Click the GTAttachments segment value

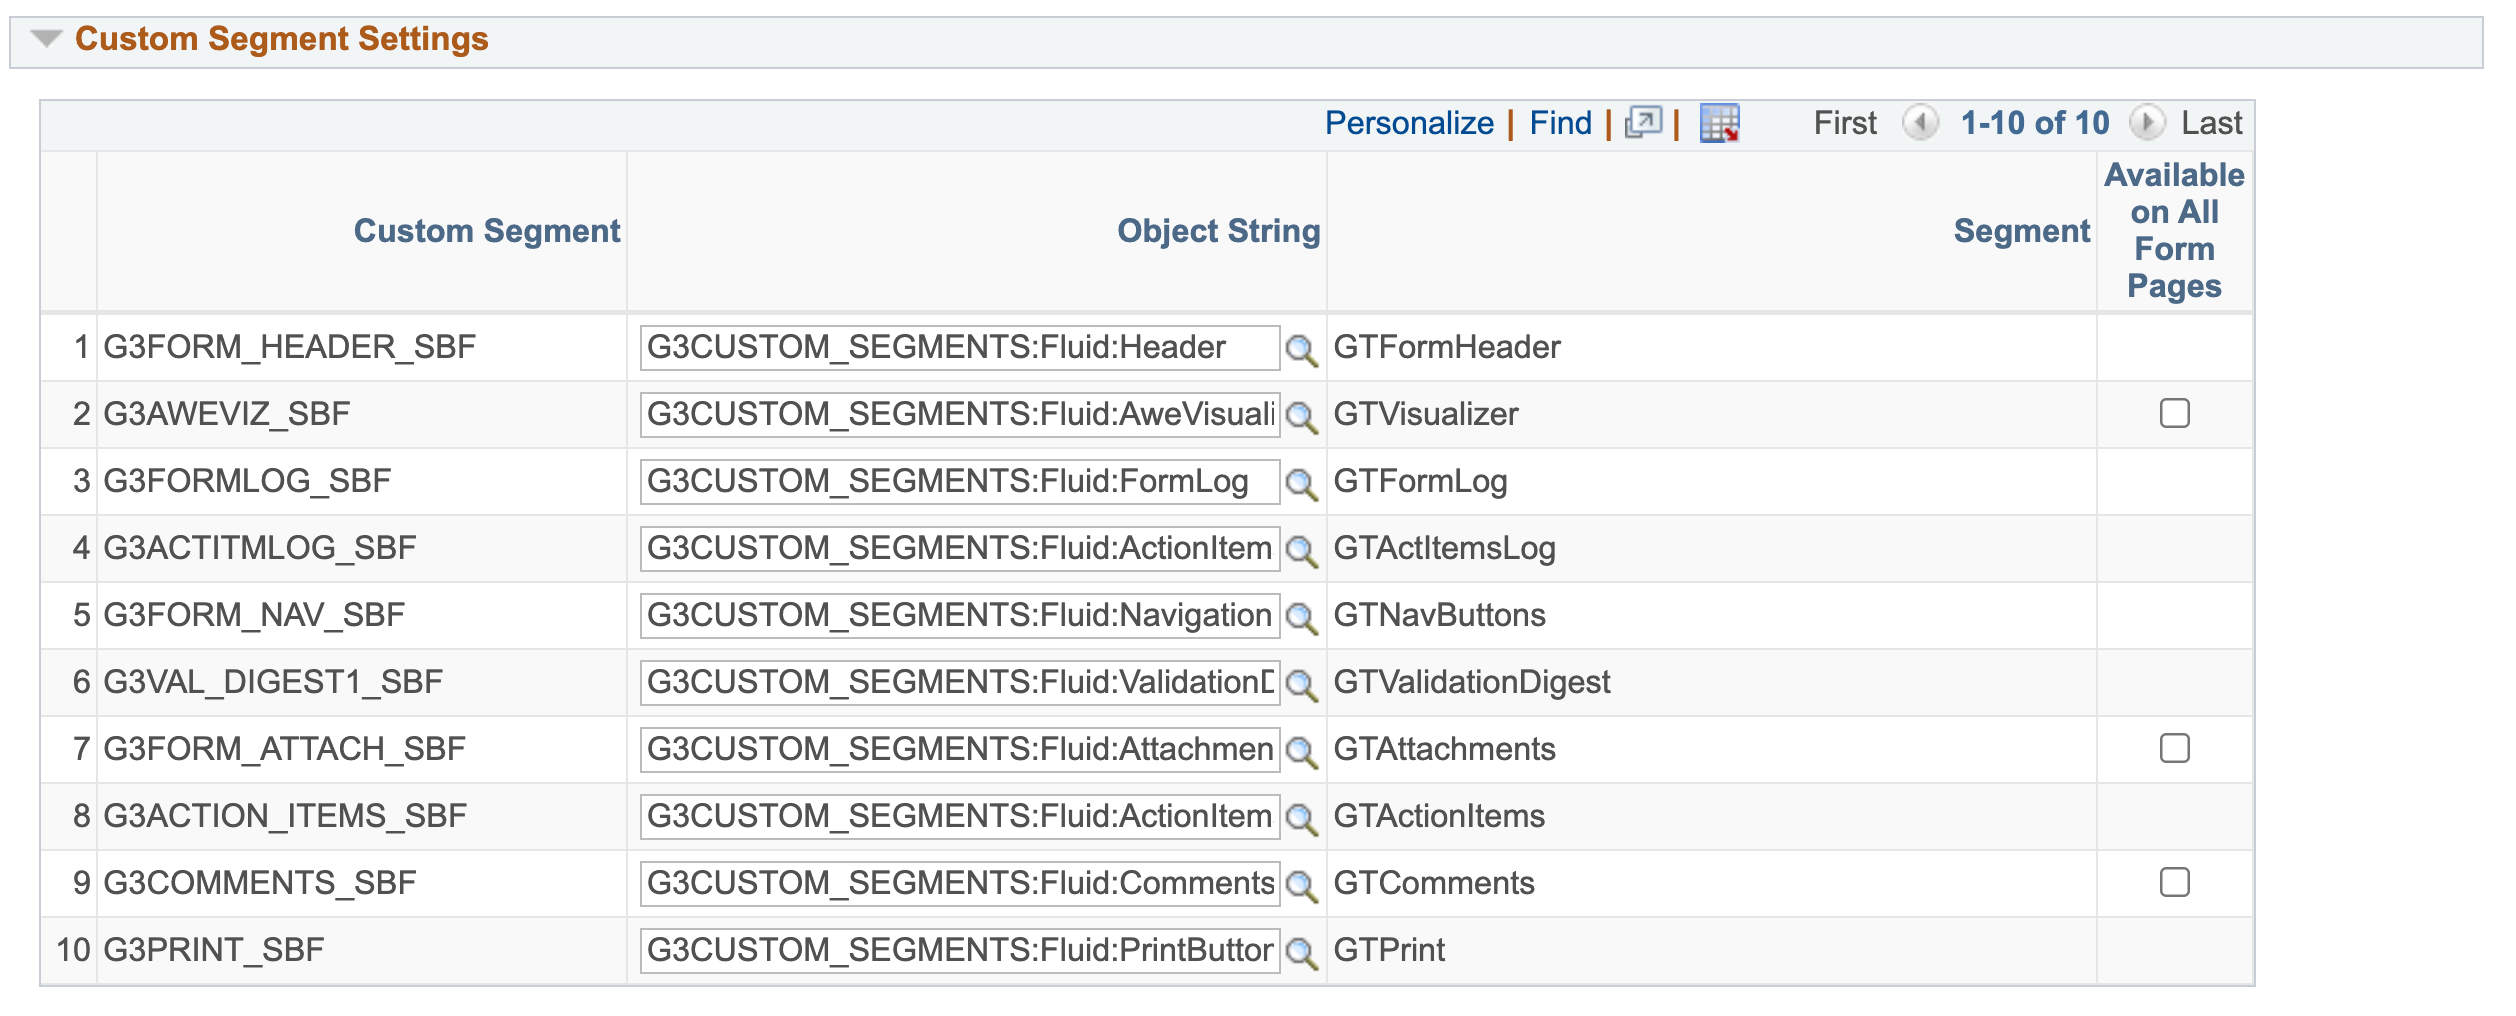tap(1444, 750)
